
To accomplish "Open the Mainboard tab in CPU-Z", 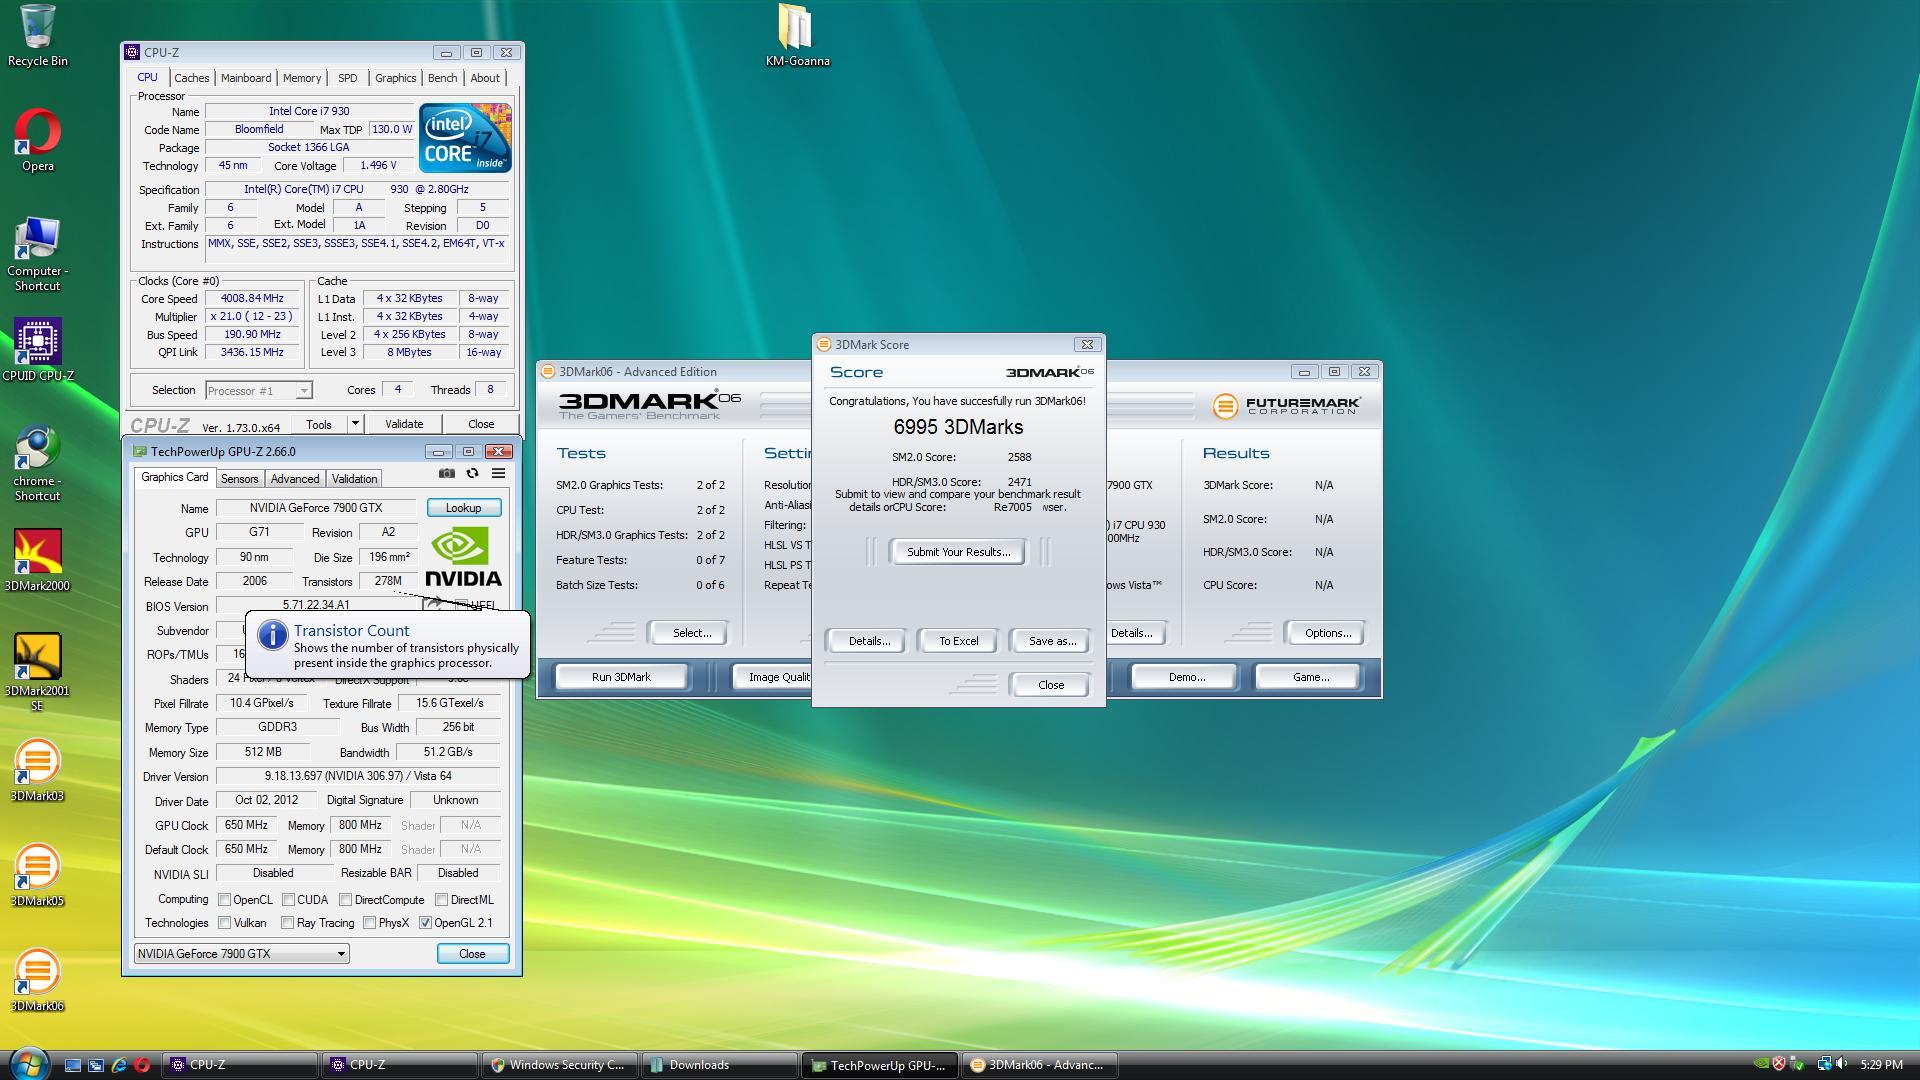I will [245, 78].
